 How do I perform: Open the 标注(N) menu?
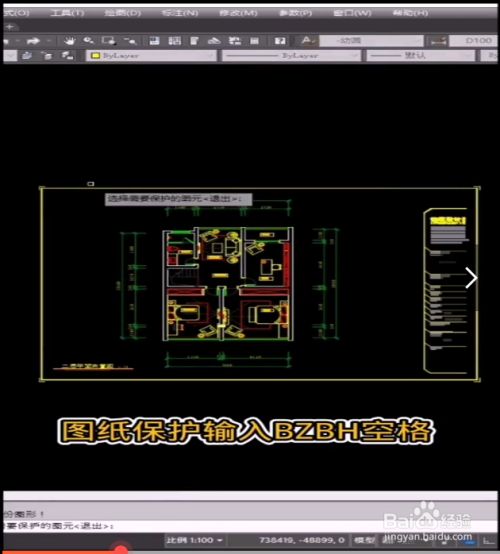[x=180, y=13]
